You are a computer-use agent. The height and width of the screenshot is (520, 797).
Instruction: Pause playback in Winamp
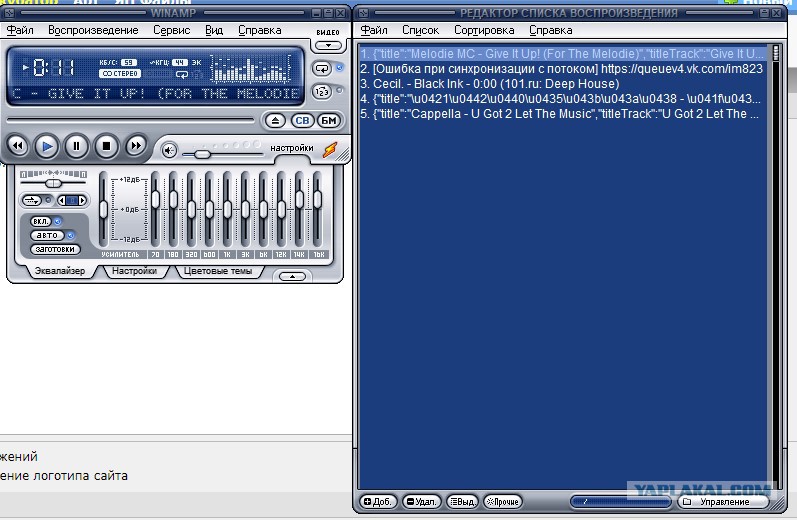tap(76, 146)
